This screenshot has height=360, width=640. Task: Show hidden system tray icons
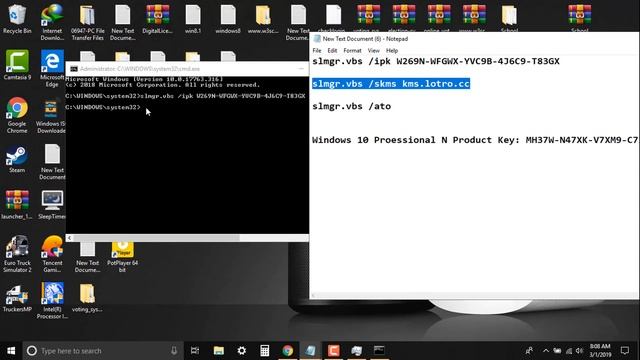(x=546, y=350)
